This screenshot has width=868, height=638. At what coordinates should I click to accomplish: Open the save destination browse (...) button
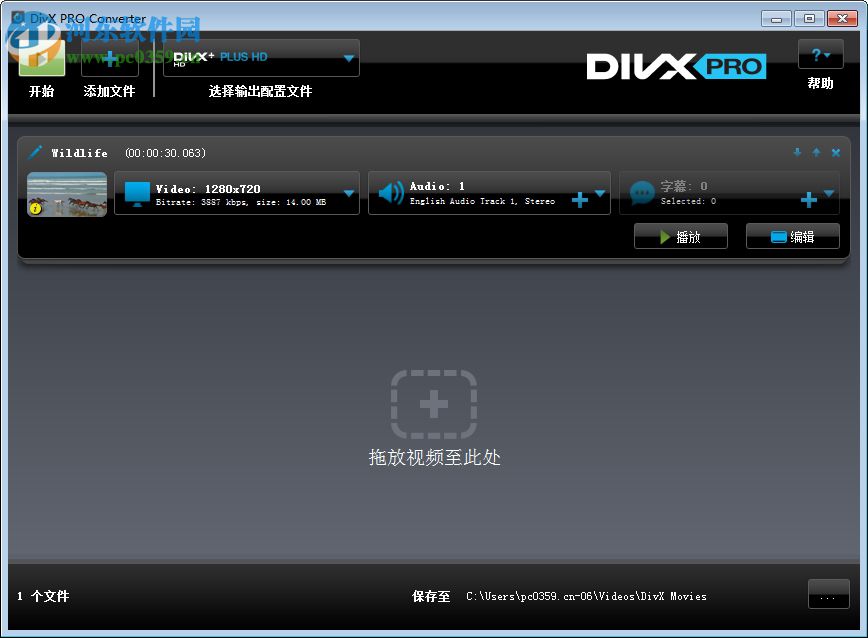828,594
